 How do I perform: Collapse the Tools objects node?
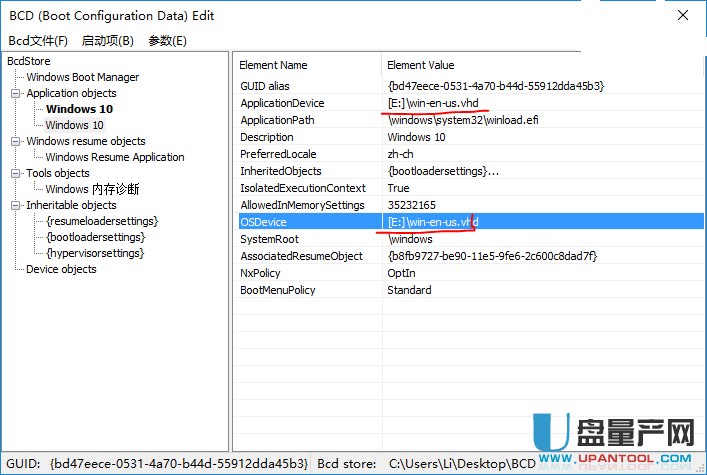(16, 173)
